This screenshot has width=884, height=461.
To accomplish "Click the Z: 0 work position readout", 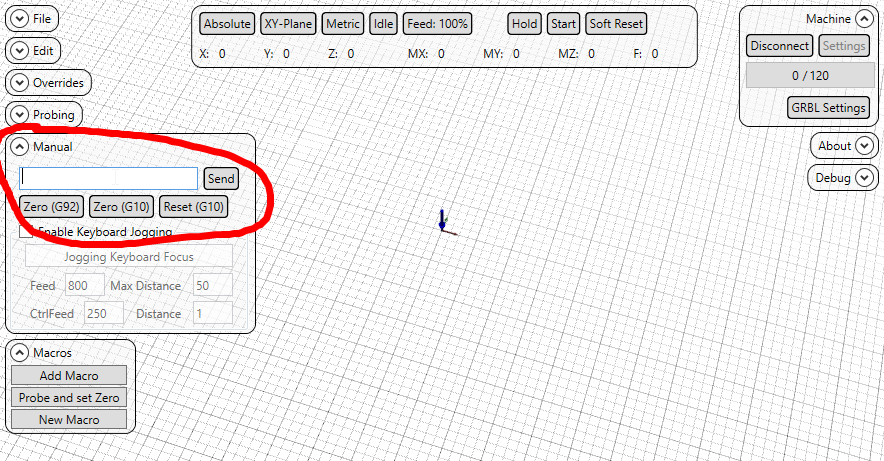I will [341, 54].
